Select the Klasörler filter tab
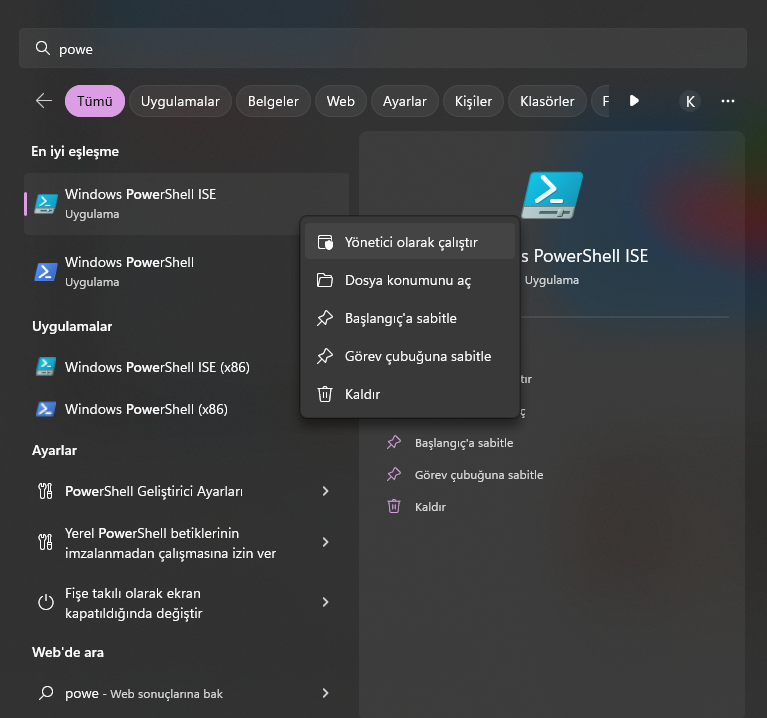The image size is (767, 718). click(x=547, y=101)
